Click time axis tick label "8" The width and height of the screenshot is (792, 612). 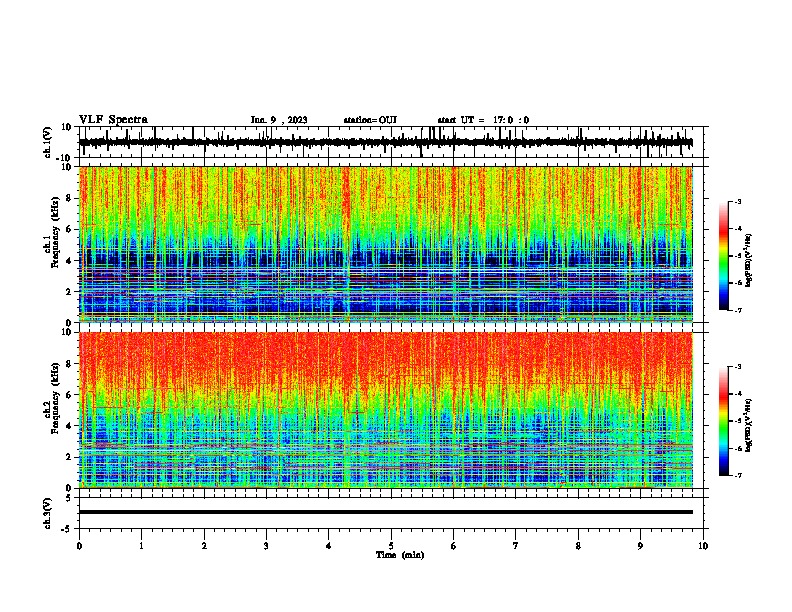[578, 546]
